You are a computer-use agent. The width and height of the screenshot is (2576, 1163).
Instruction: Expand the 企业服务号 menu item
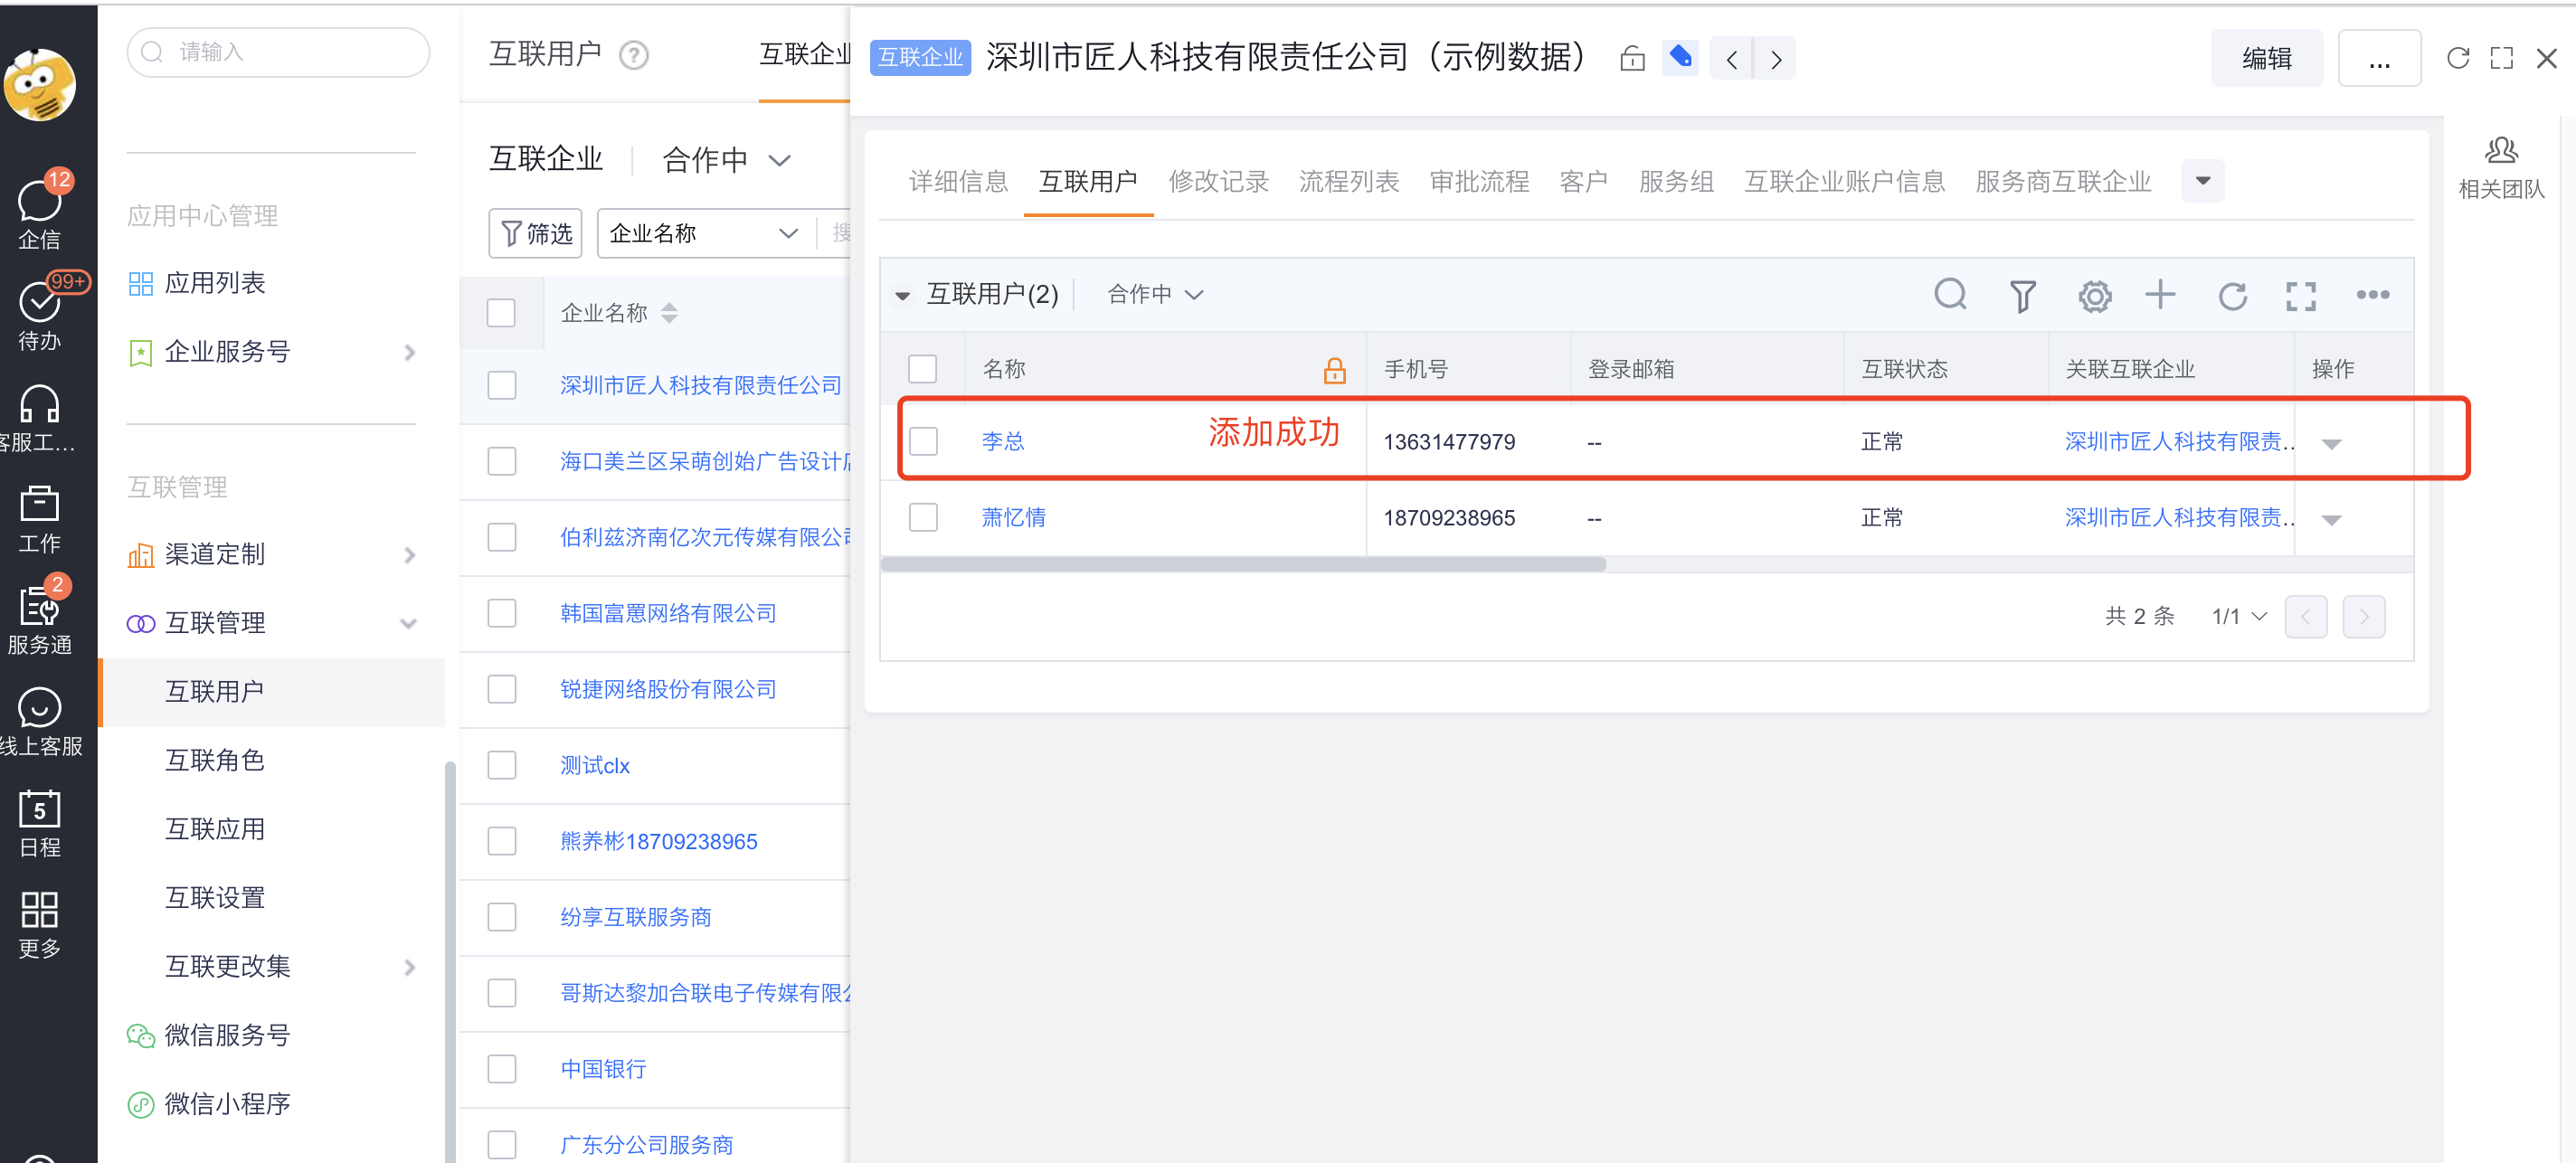click(x=408, y=352)
